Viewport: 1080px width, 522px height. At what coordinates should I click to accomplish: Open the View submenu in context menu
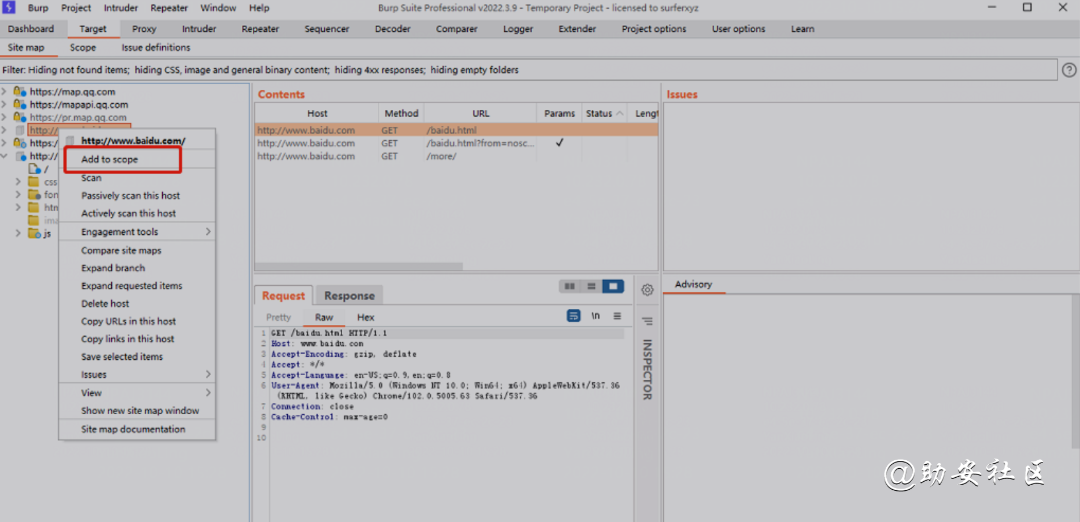pyautogui.click(x=137, y=393)
